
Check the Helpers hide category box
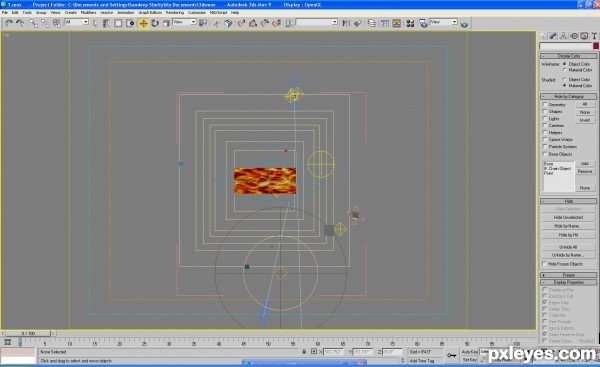tap(545, 132)
